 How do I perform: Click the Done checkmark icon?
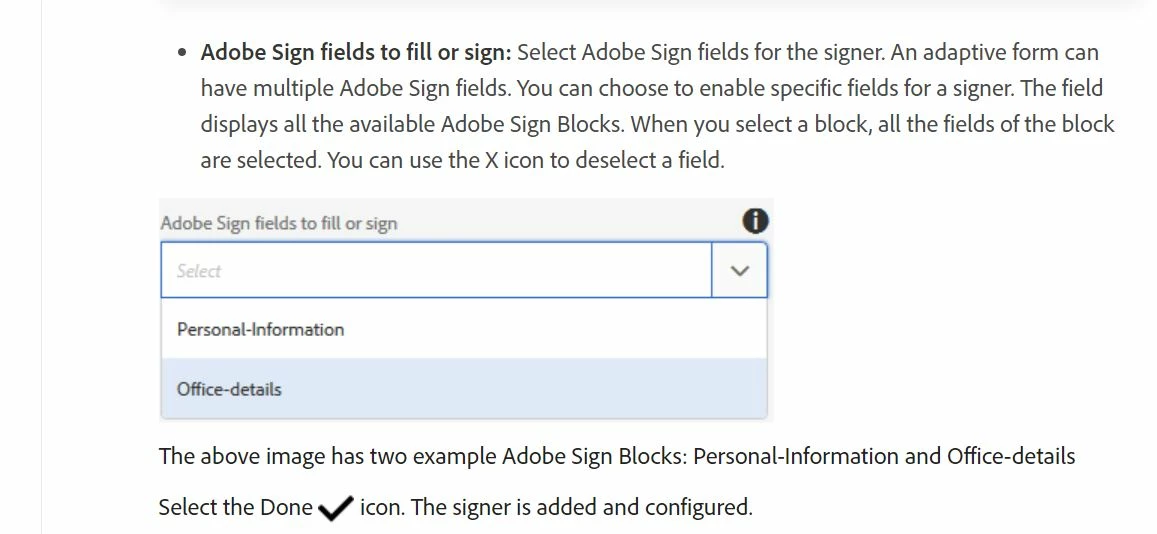(x=336, y=507)
